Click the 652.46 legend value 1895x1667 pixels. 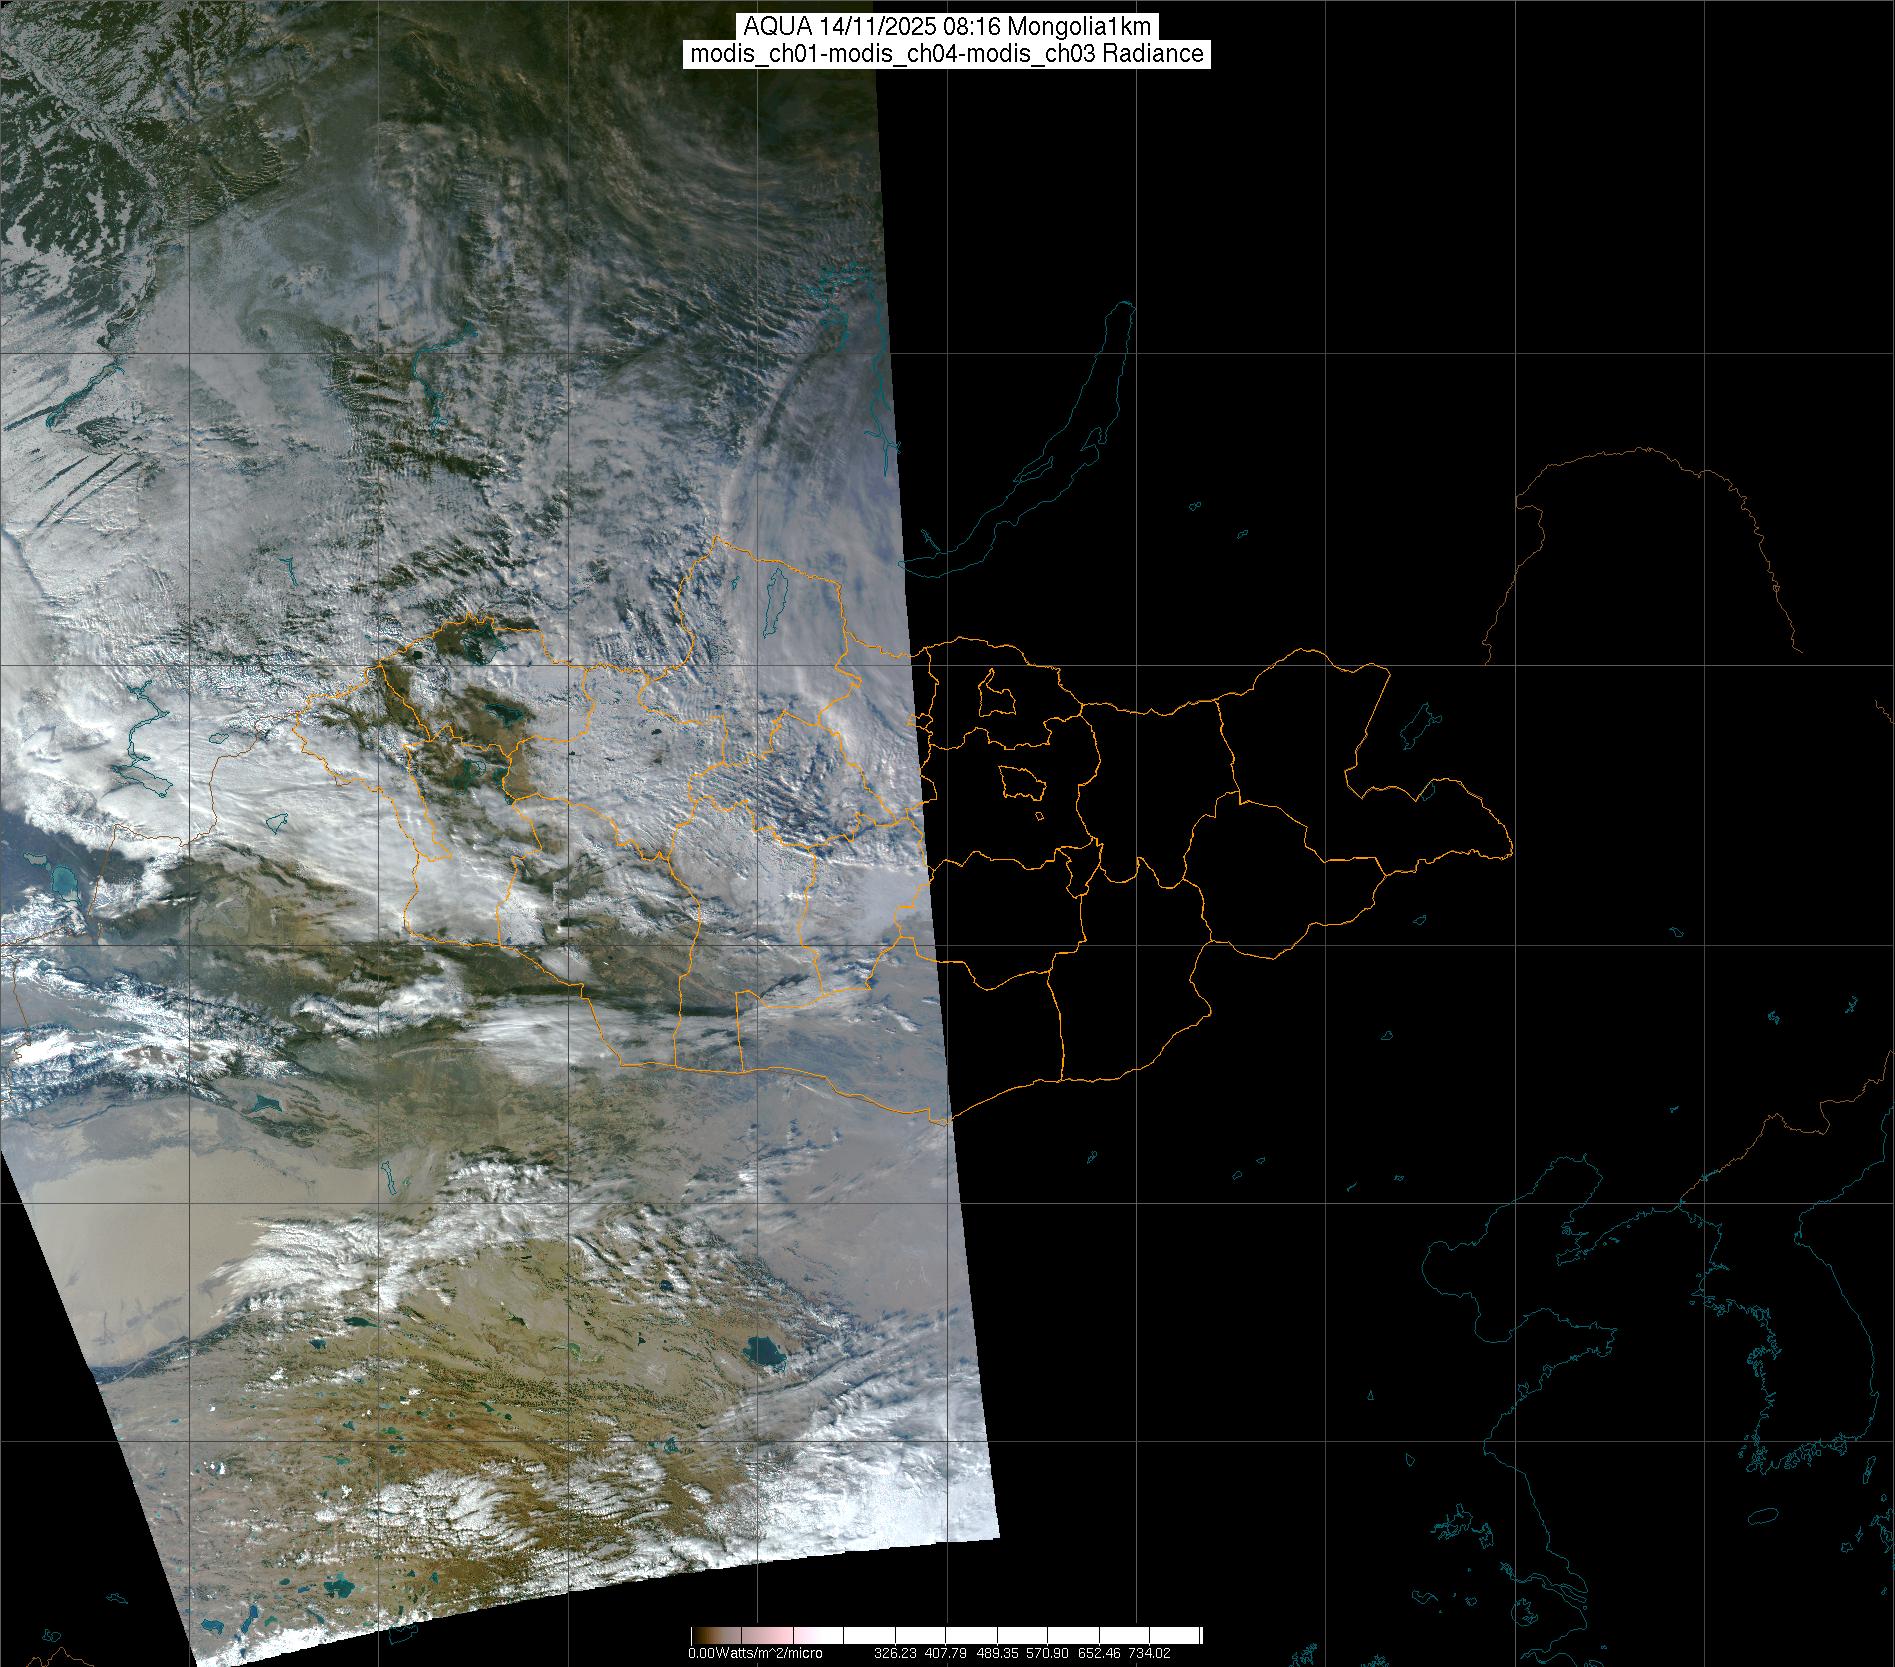(x=1098, y=1653)
